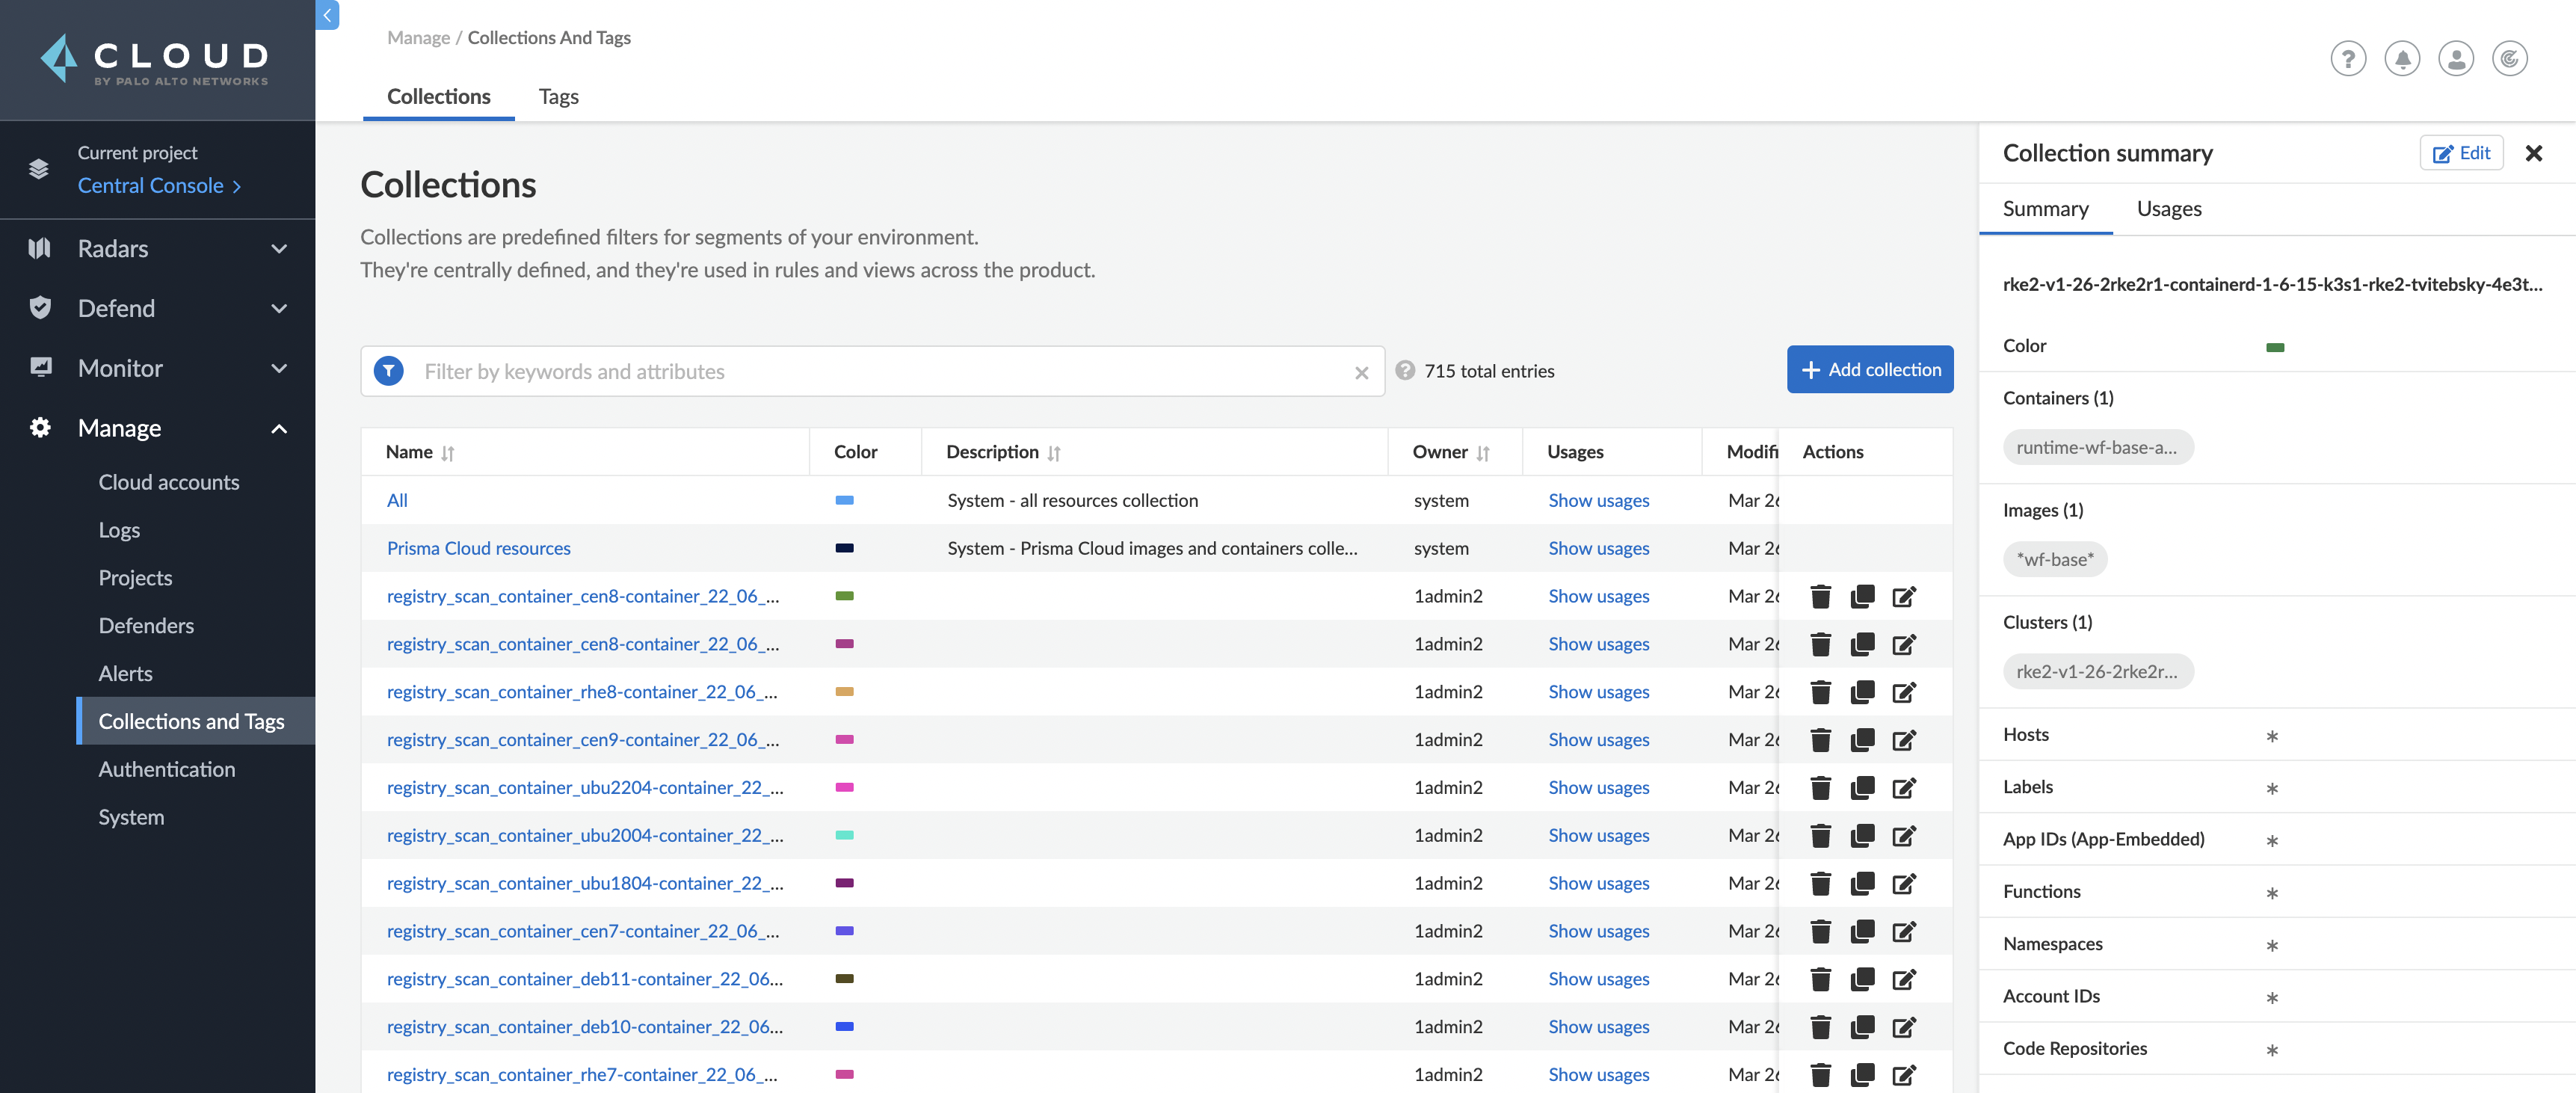The image size is (2576, 1093).
Task: Expand the Radars menu section
Action: click(x=158, y=248)
